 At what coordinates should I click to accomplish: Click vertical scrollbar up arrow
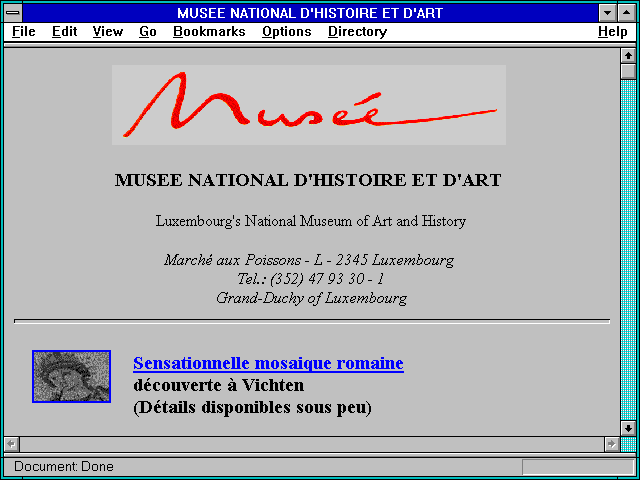click(x=628, y=56)
